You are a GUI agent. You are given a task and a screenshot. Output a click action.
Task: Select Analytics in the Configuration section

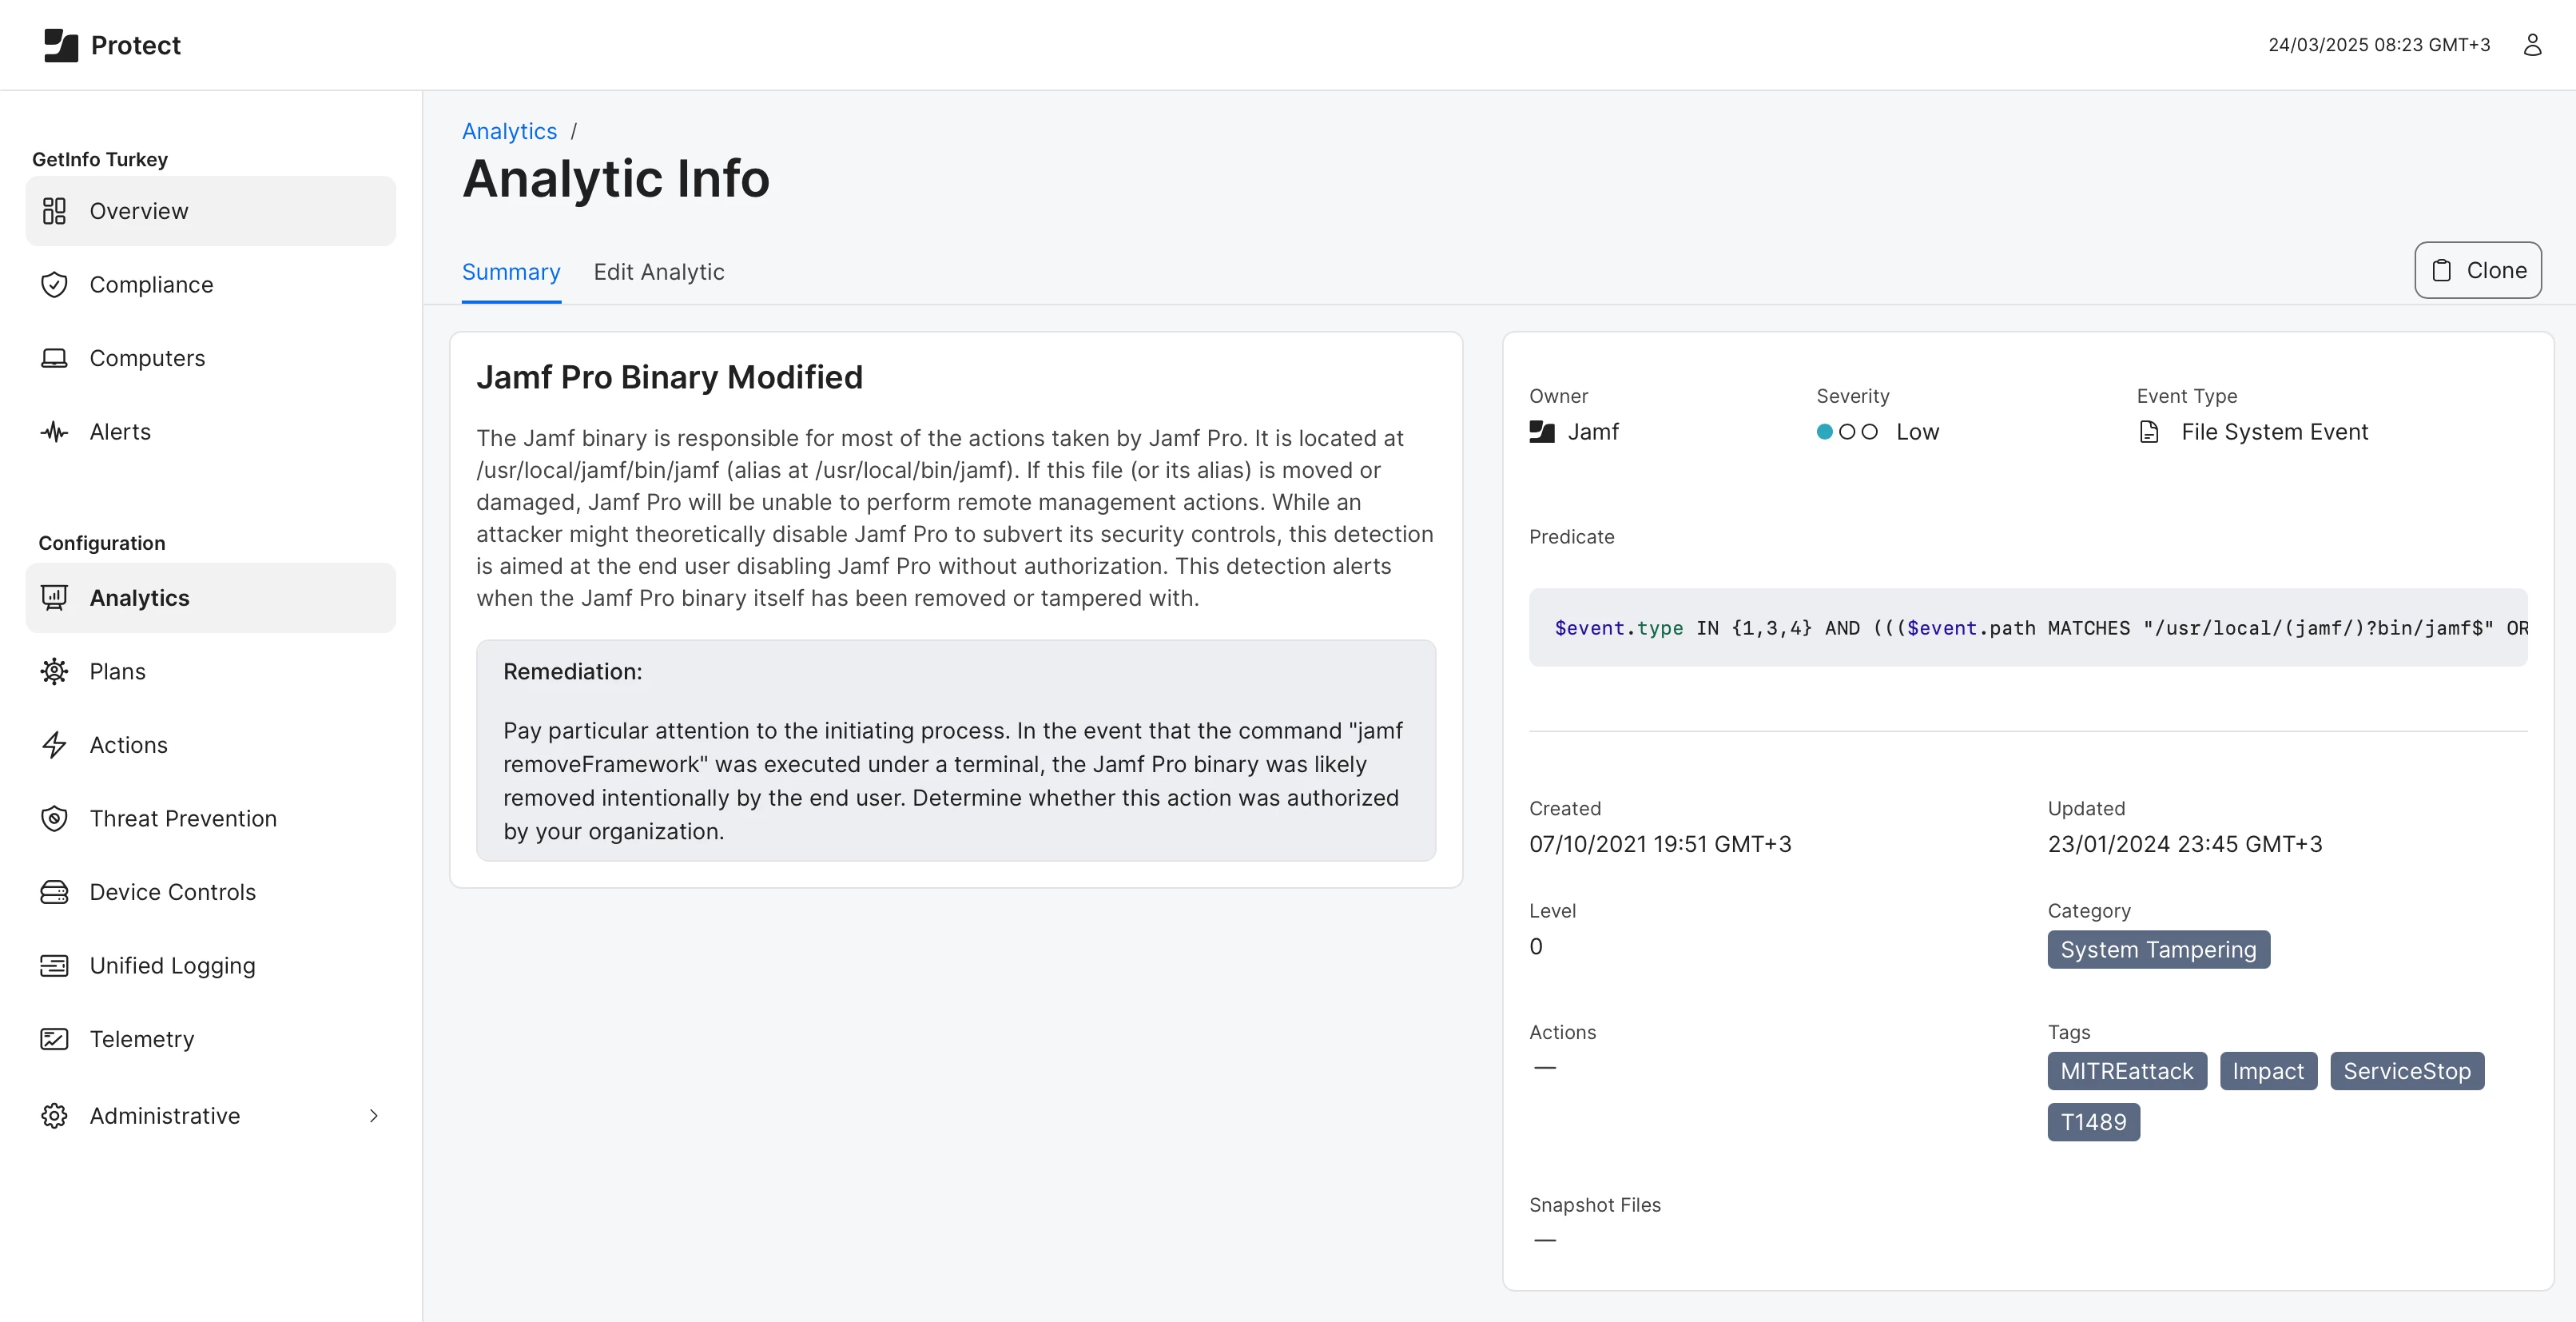(210, 598)
